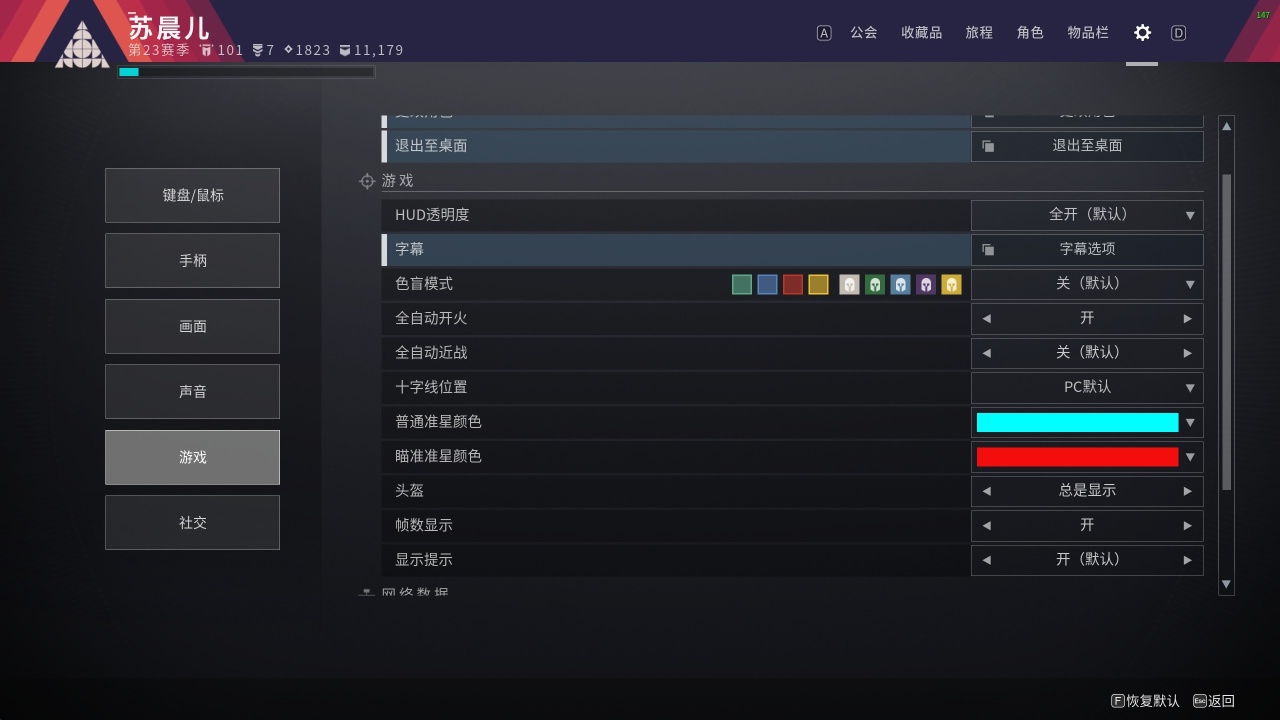Click the triangular player emblem icon
This screenshot has height=720, width=1280.
82,45
